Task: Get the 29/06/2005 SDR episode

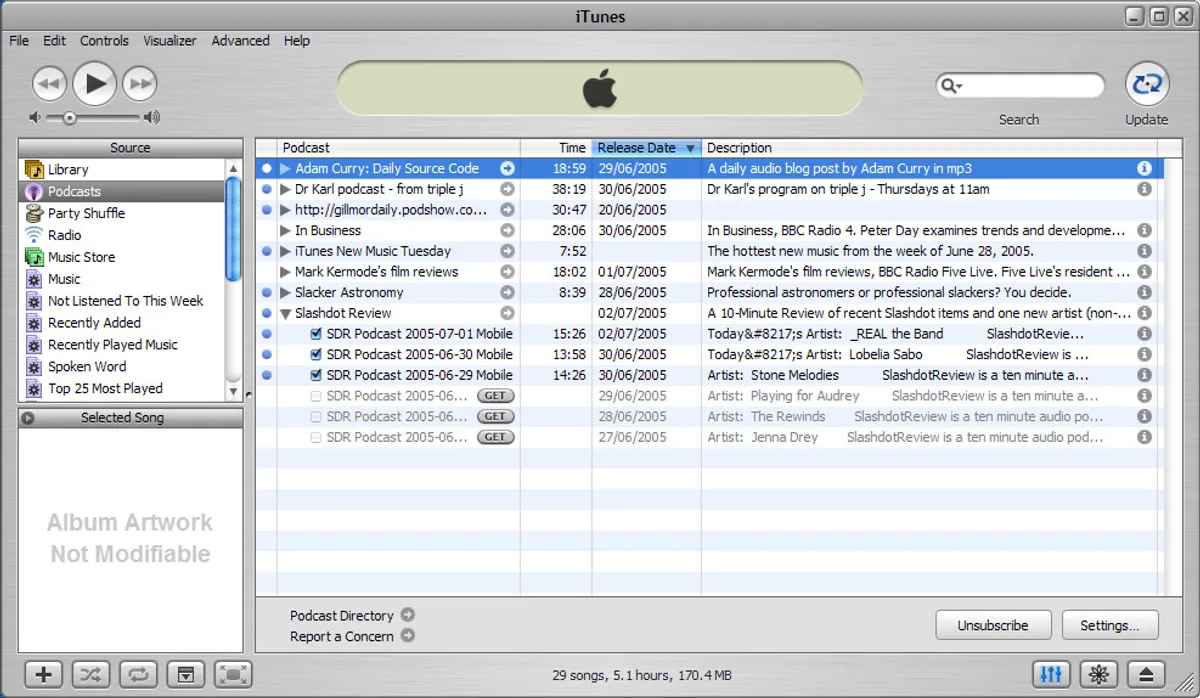Action: coord(495,396)
